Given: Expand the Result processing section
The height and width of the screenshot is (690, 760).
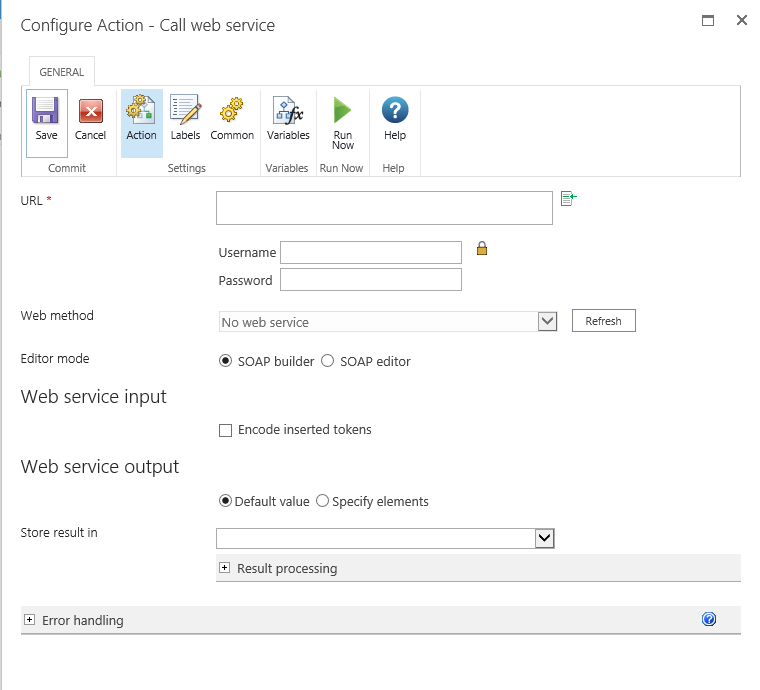Looking at the screenshot, I should 225,568.
